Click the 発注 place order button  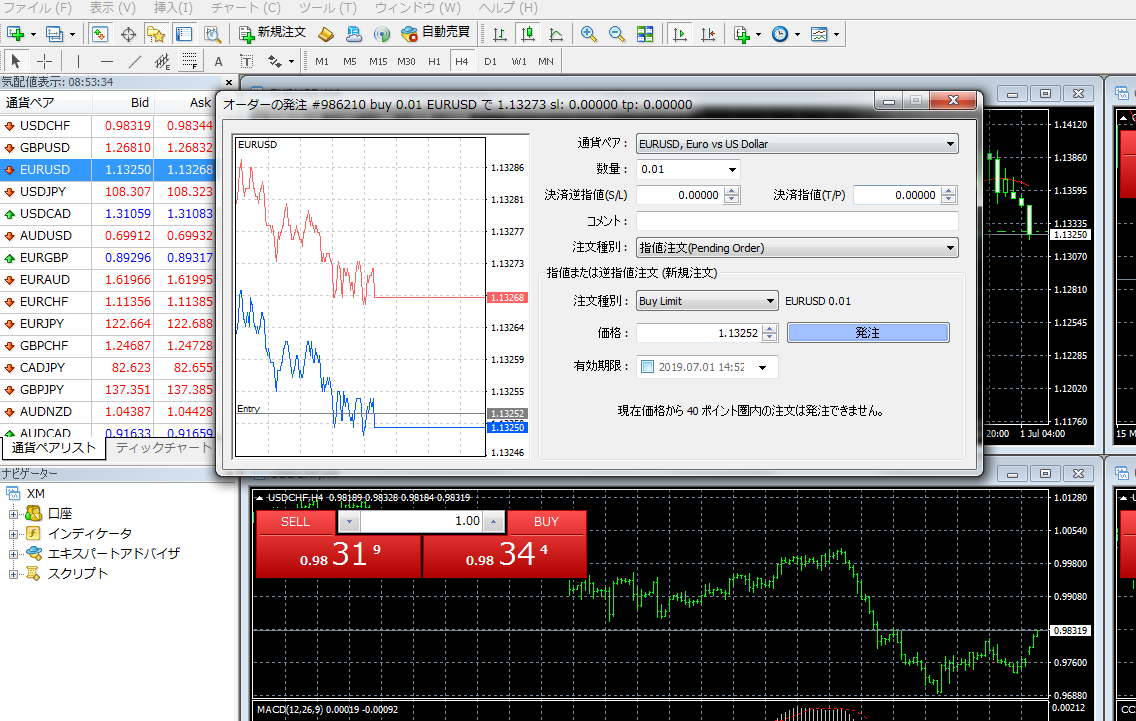[x=867, y=333]
